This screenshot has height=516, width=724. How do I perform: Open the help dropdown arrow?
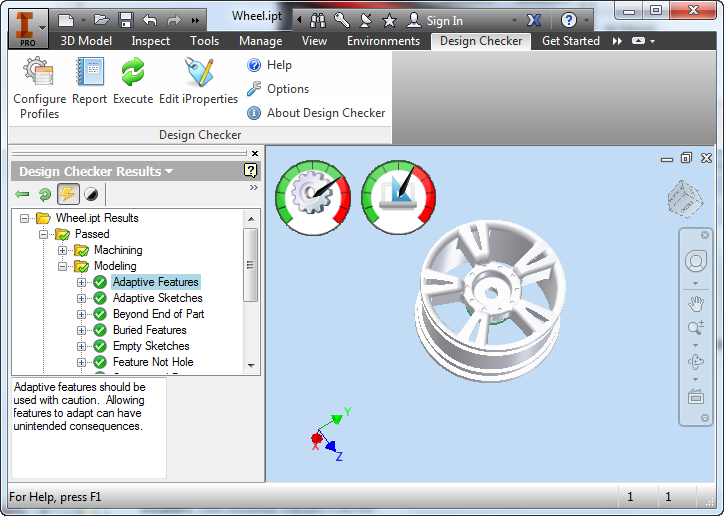click(x=586, y=20)
